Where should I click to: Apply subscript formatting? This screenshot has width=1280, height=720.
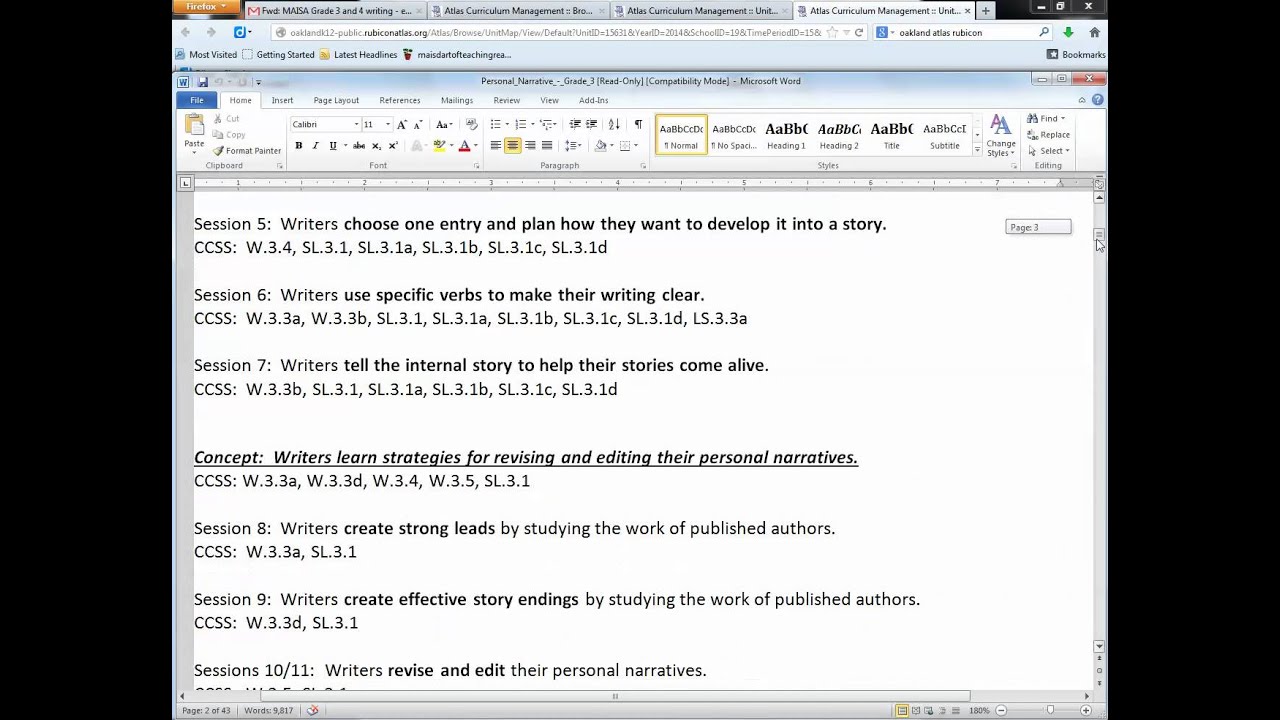(377, 146)
